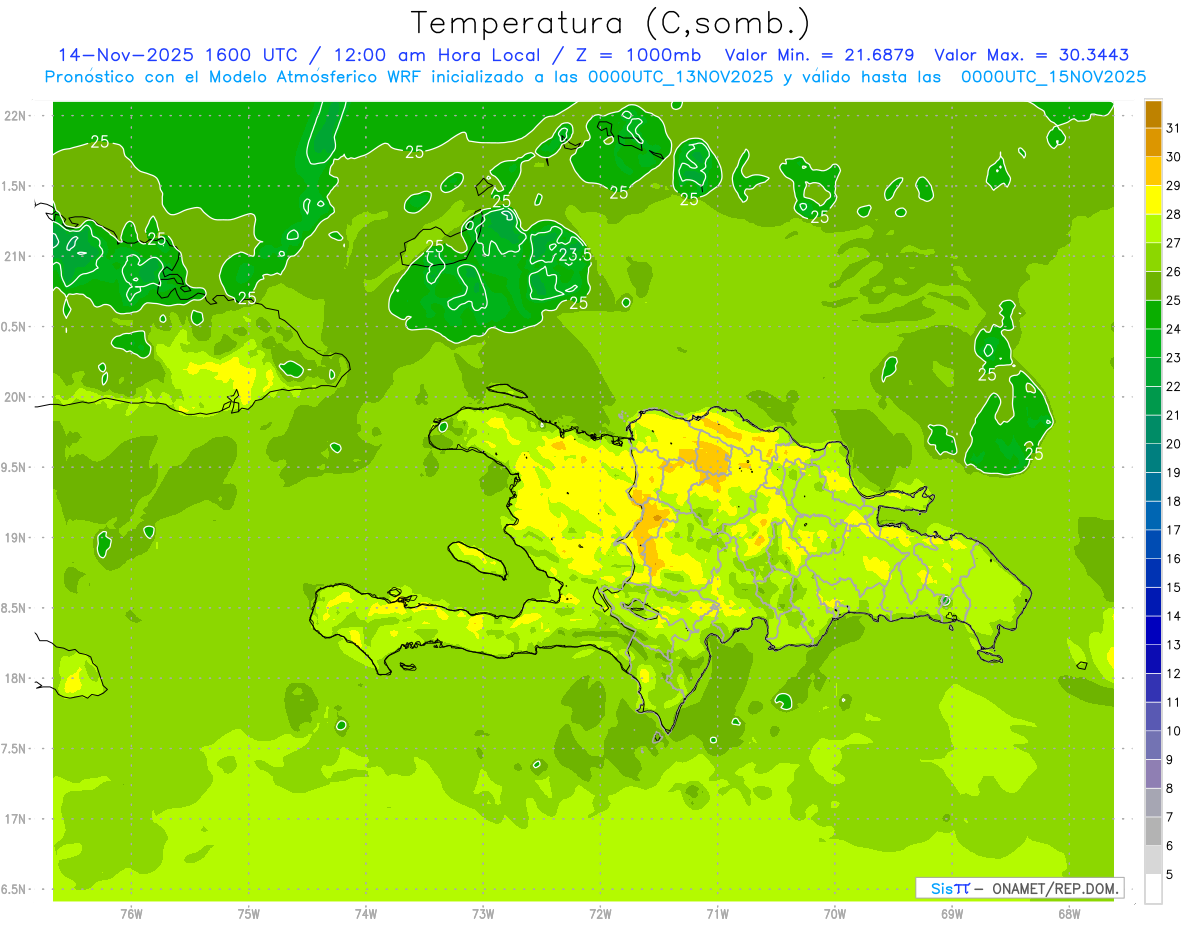Click the legend value "28"
The height and width of the screenshot is (927, 1200).
point(1174,214)
